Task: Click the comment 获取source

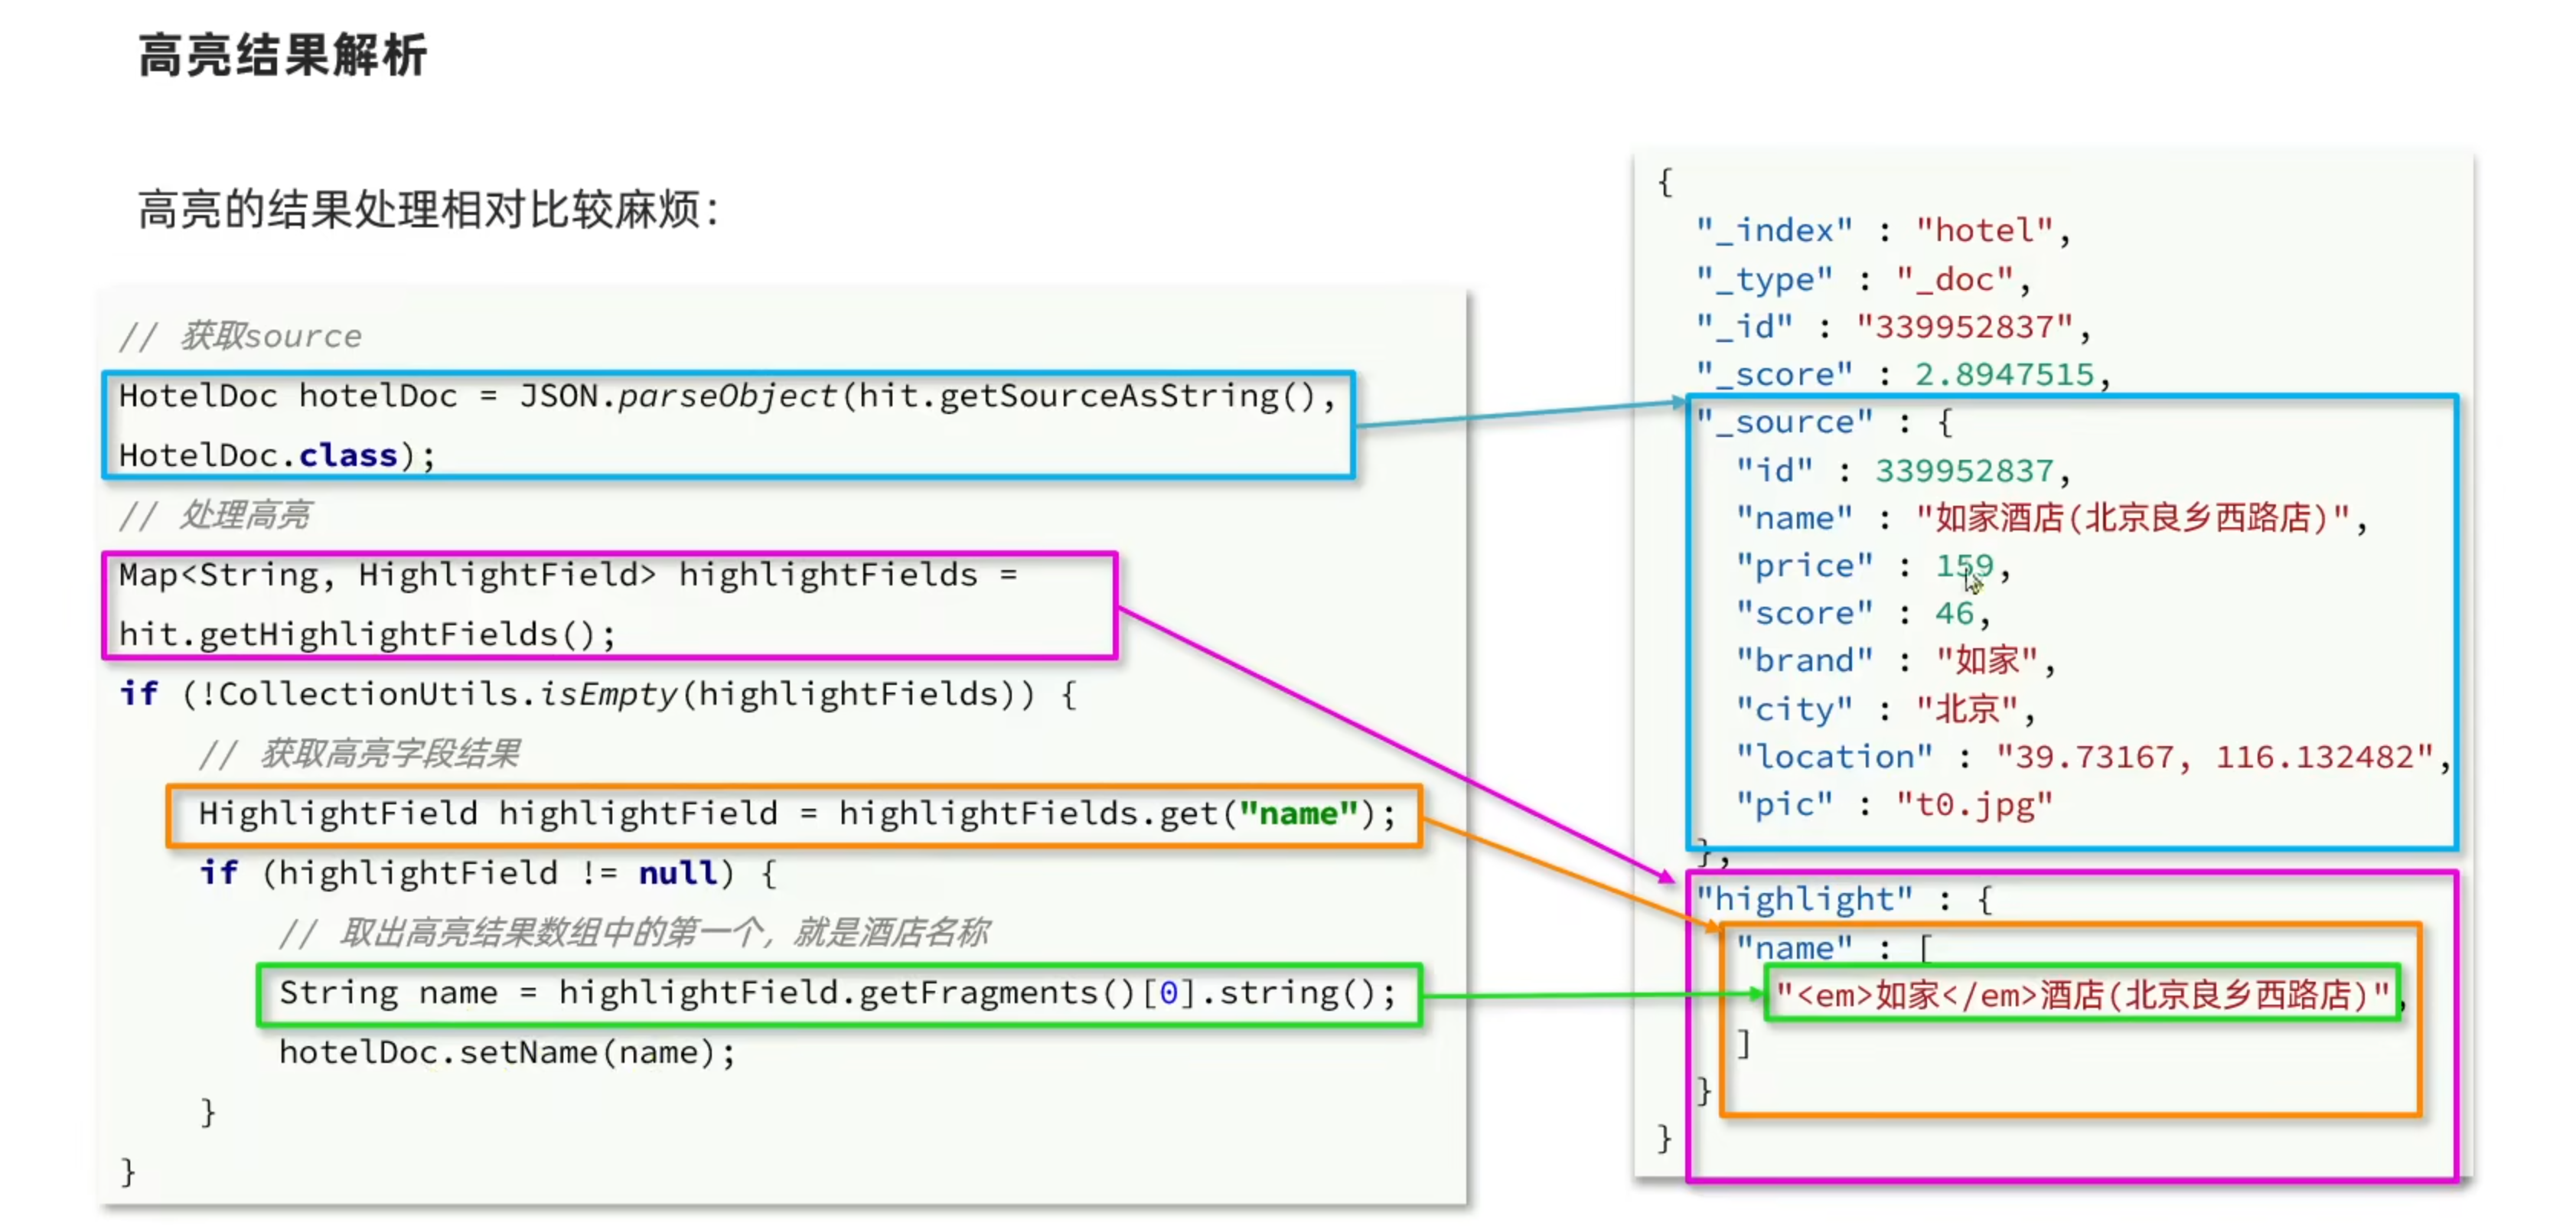Action: coord(241,336)
